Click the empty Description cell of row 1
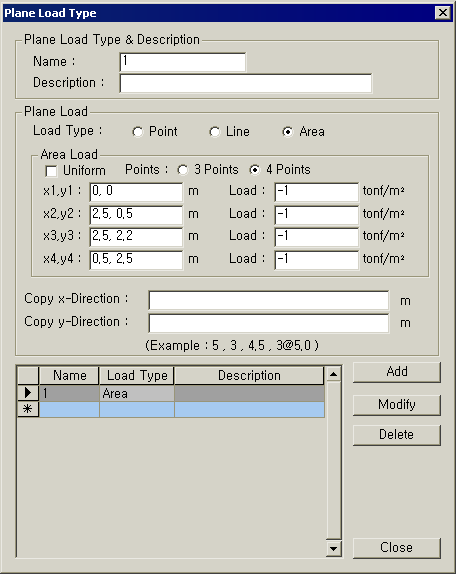 [x=249, y=393]
